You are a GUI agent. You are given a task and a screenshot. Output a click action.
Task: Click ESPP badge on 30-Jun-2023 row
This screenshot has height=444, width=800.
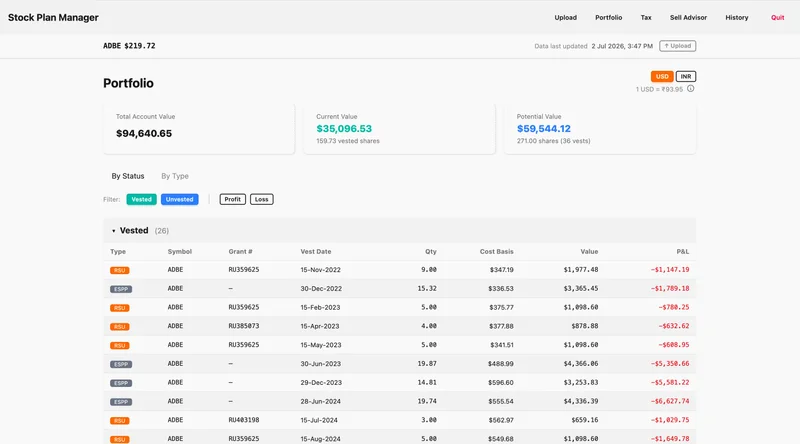(x=121, y=364)
